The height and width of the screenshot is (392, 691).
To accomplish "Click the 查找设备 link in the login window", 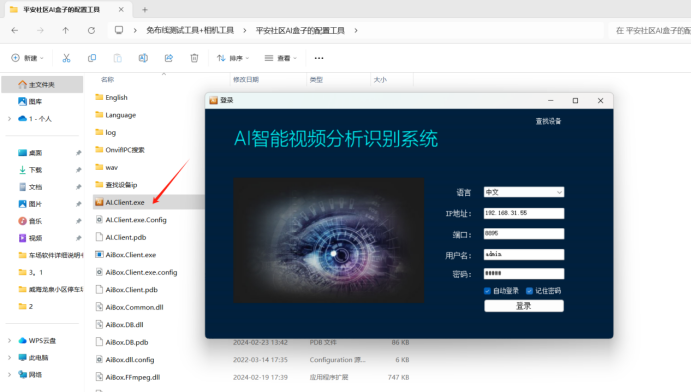I will pyautogui.click(x=548, y=121).
